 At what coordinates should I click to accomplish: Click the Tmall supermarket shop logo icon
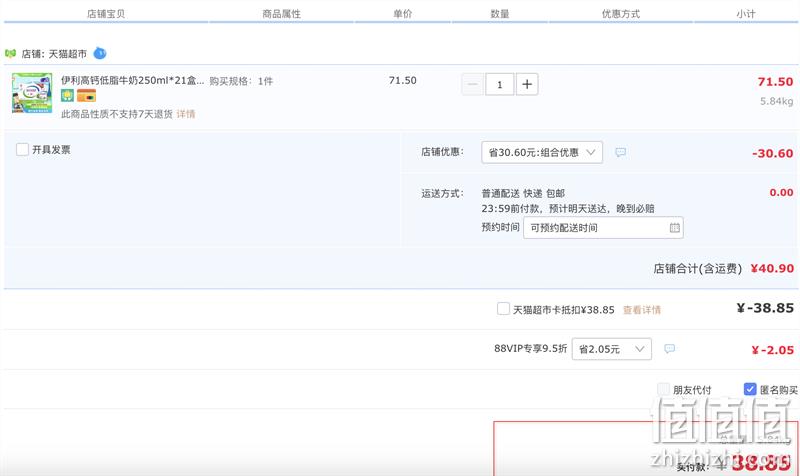point(10,54)
